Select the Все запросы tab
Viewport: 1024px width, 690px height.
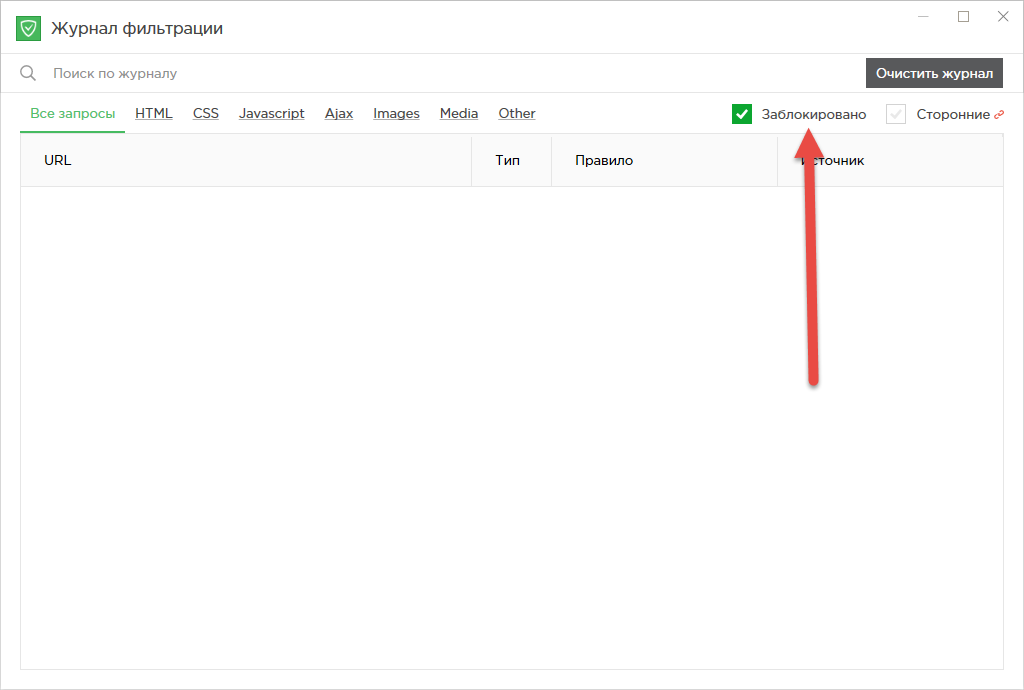click(72, 114)
